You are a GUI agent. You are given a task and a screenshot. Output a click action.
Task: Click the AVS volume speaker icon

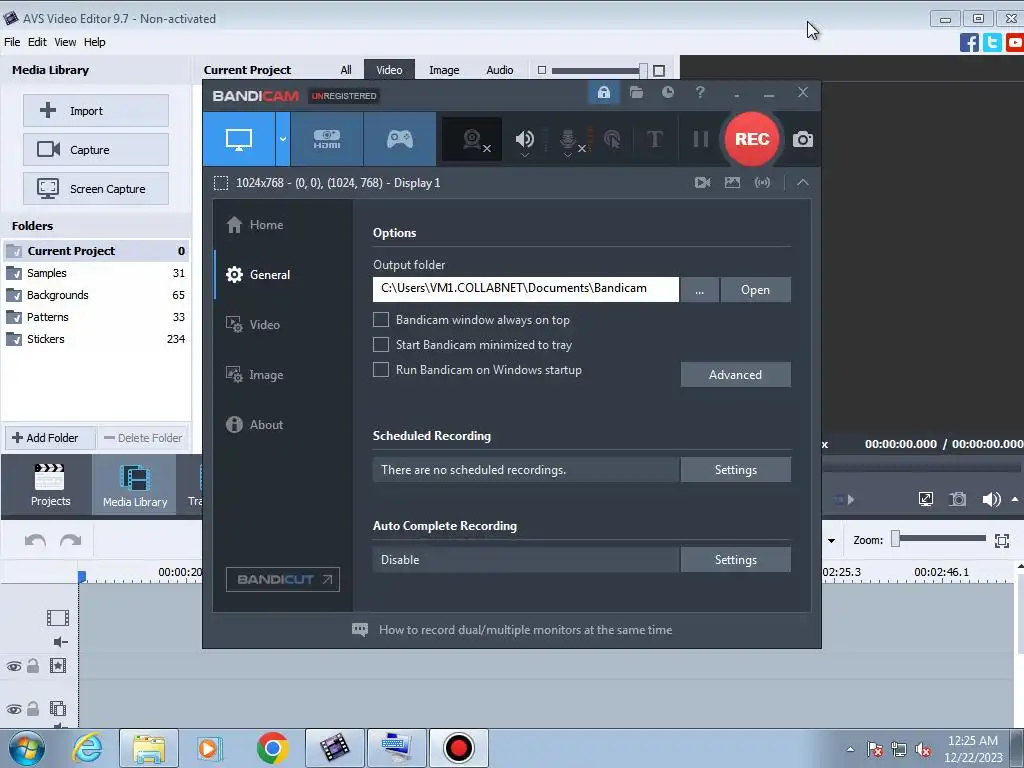pyautogui.click(x=991, y=500)
